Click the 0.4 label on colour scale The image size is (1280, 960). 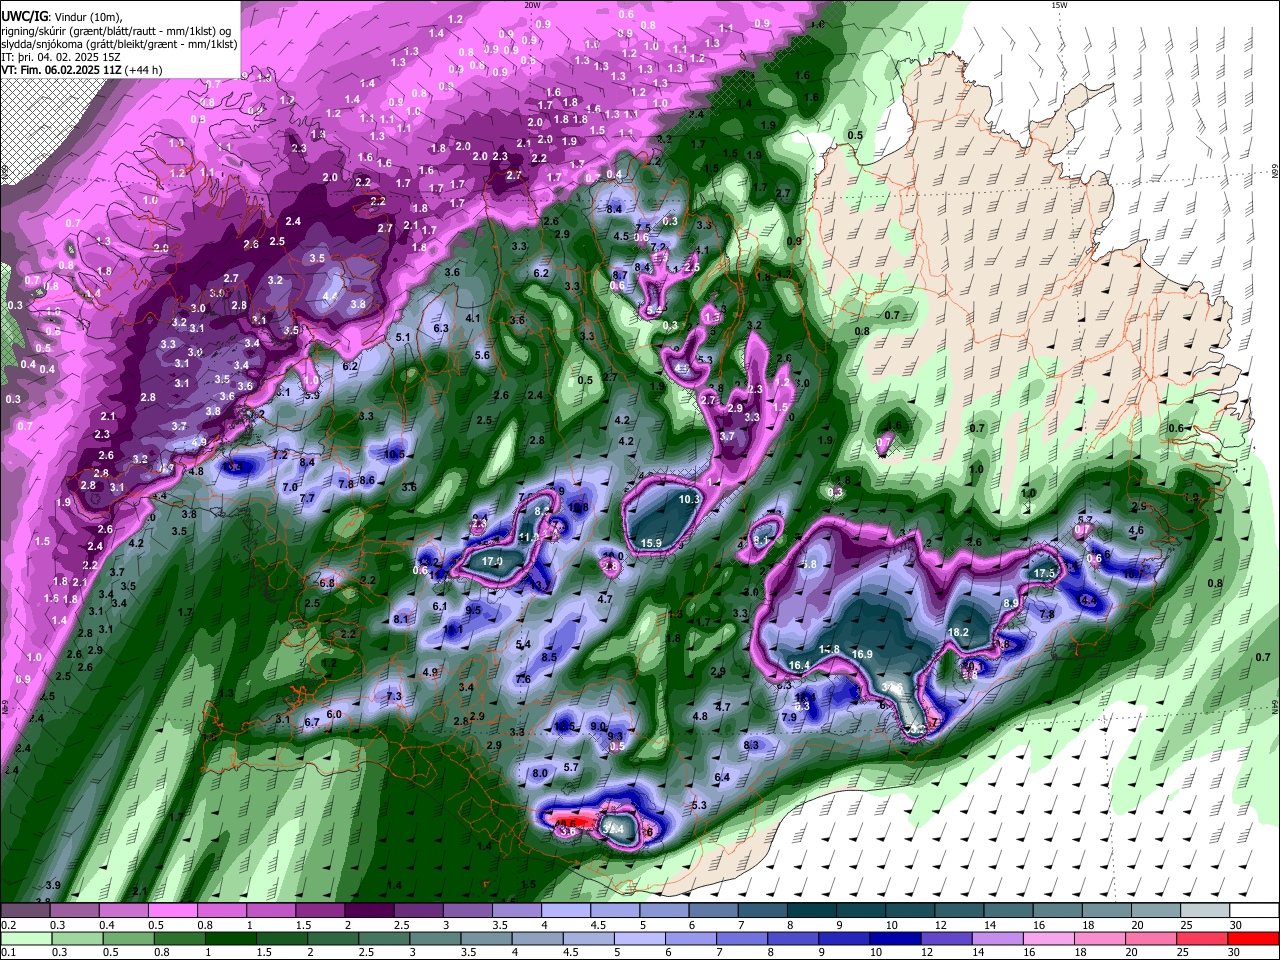tap(107, 925)
